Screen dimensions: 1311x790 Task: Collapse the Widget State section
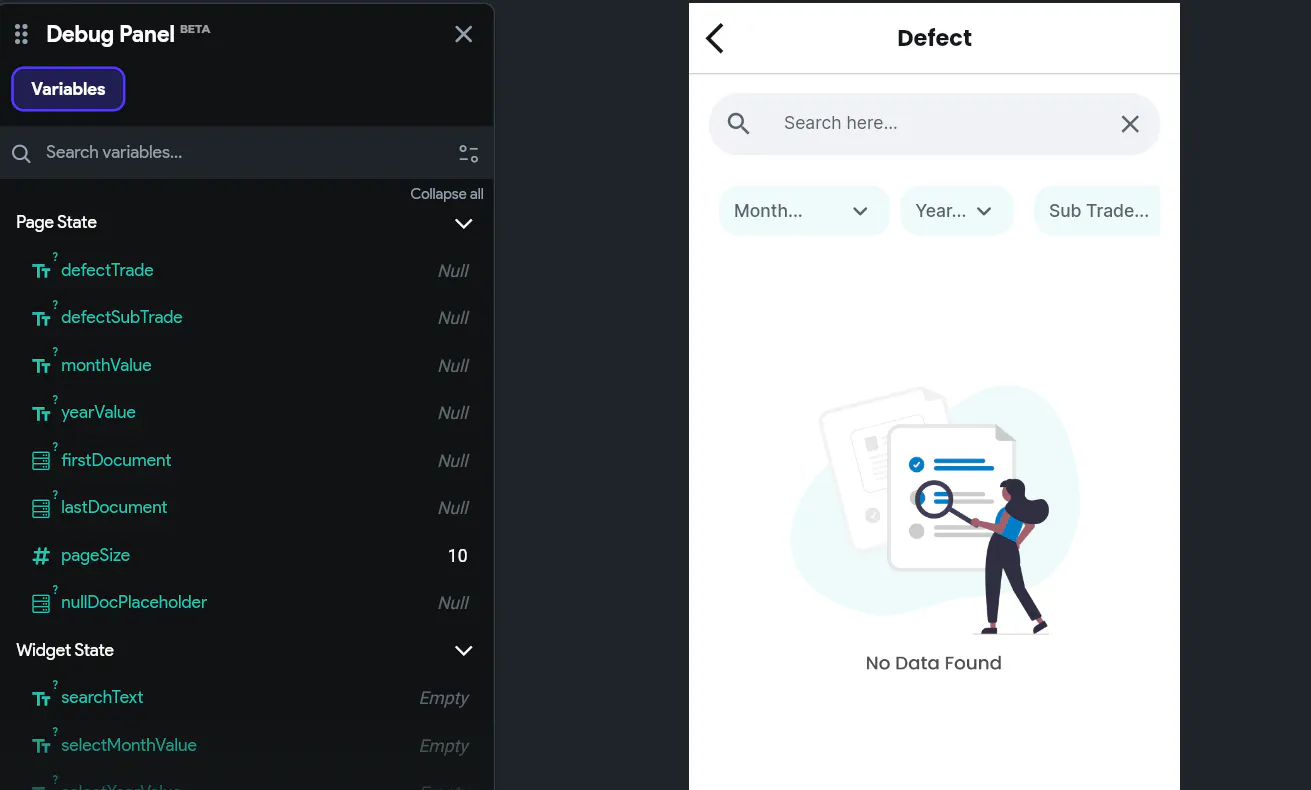click(464, 651)
